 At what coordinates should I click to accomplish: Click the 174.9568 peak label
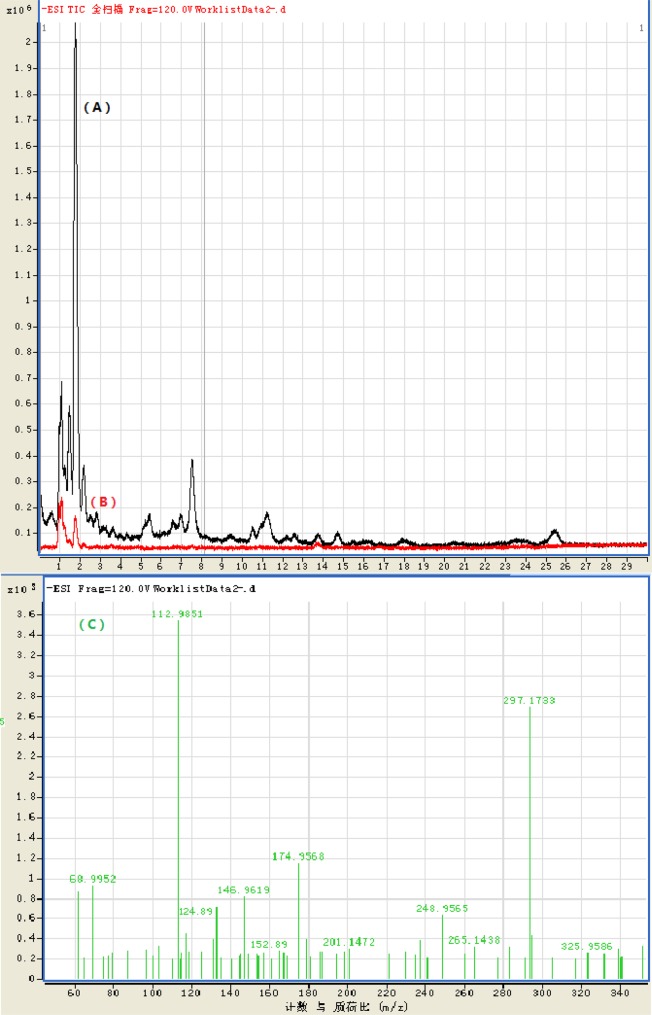[x=298, y=856]
